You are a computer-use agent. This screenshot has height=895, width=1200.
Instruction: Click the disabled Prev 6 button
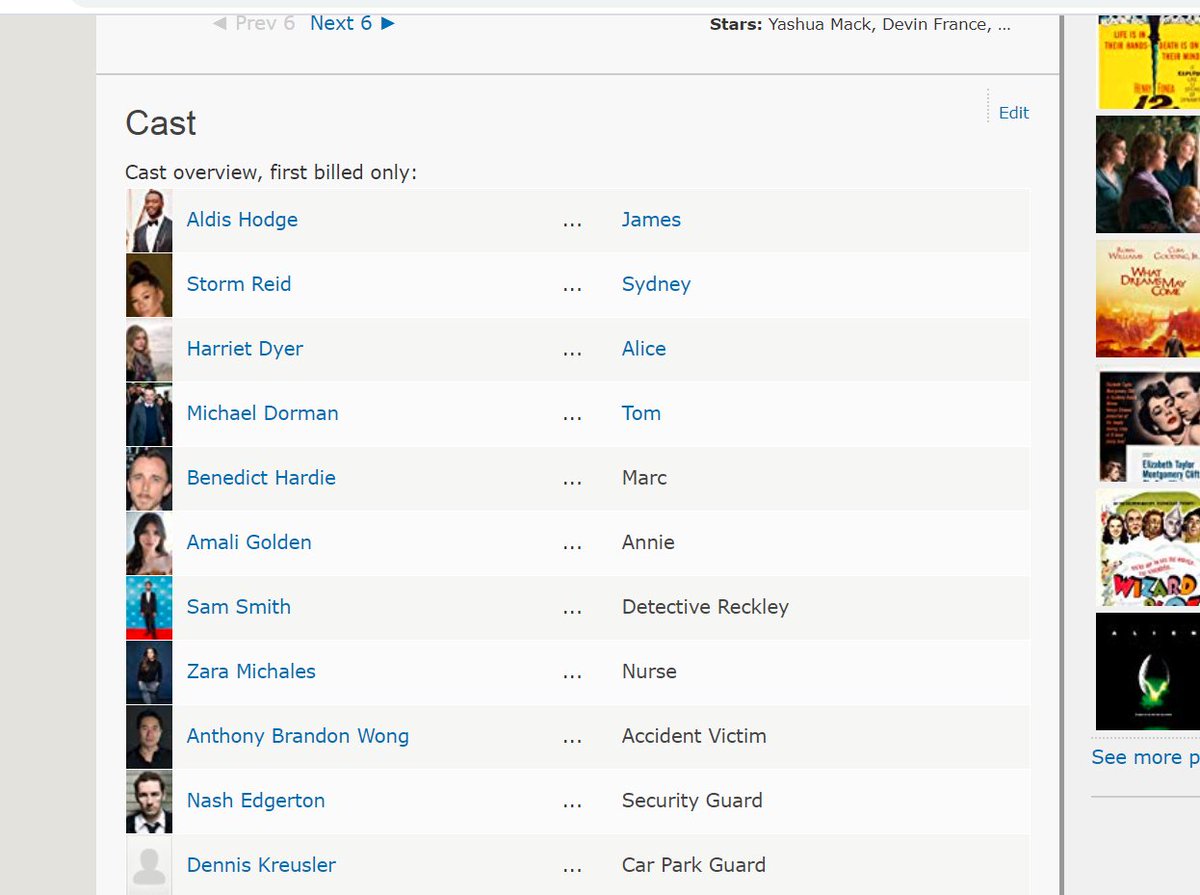click(254, 23)
